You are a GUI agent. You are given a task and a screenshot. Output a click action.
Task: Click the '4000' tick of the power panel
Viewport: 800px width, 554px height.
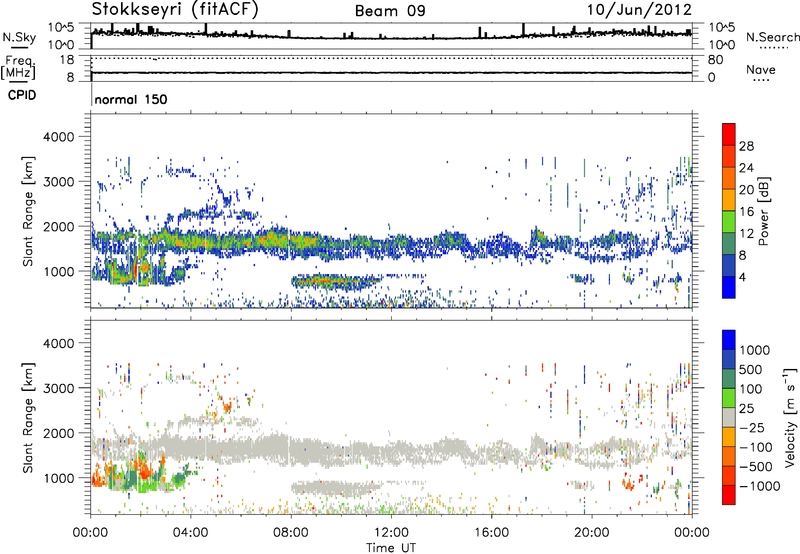[x=58, y=137]
